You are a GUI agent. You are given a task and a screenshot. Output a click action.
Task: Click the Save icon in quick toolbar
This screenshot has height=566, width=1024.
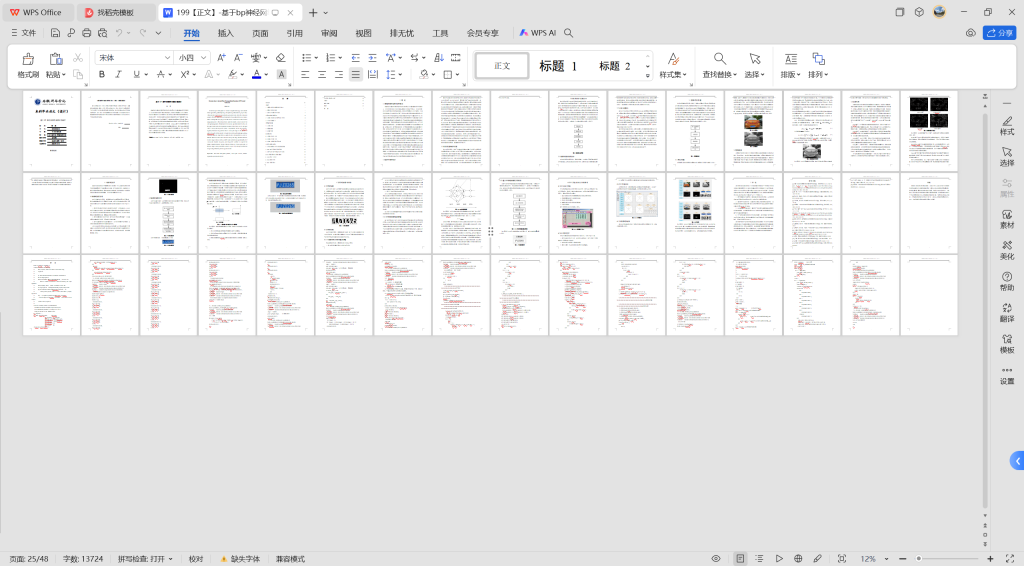tap(55, 33)
